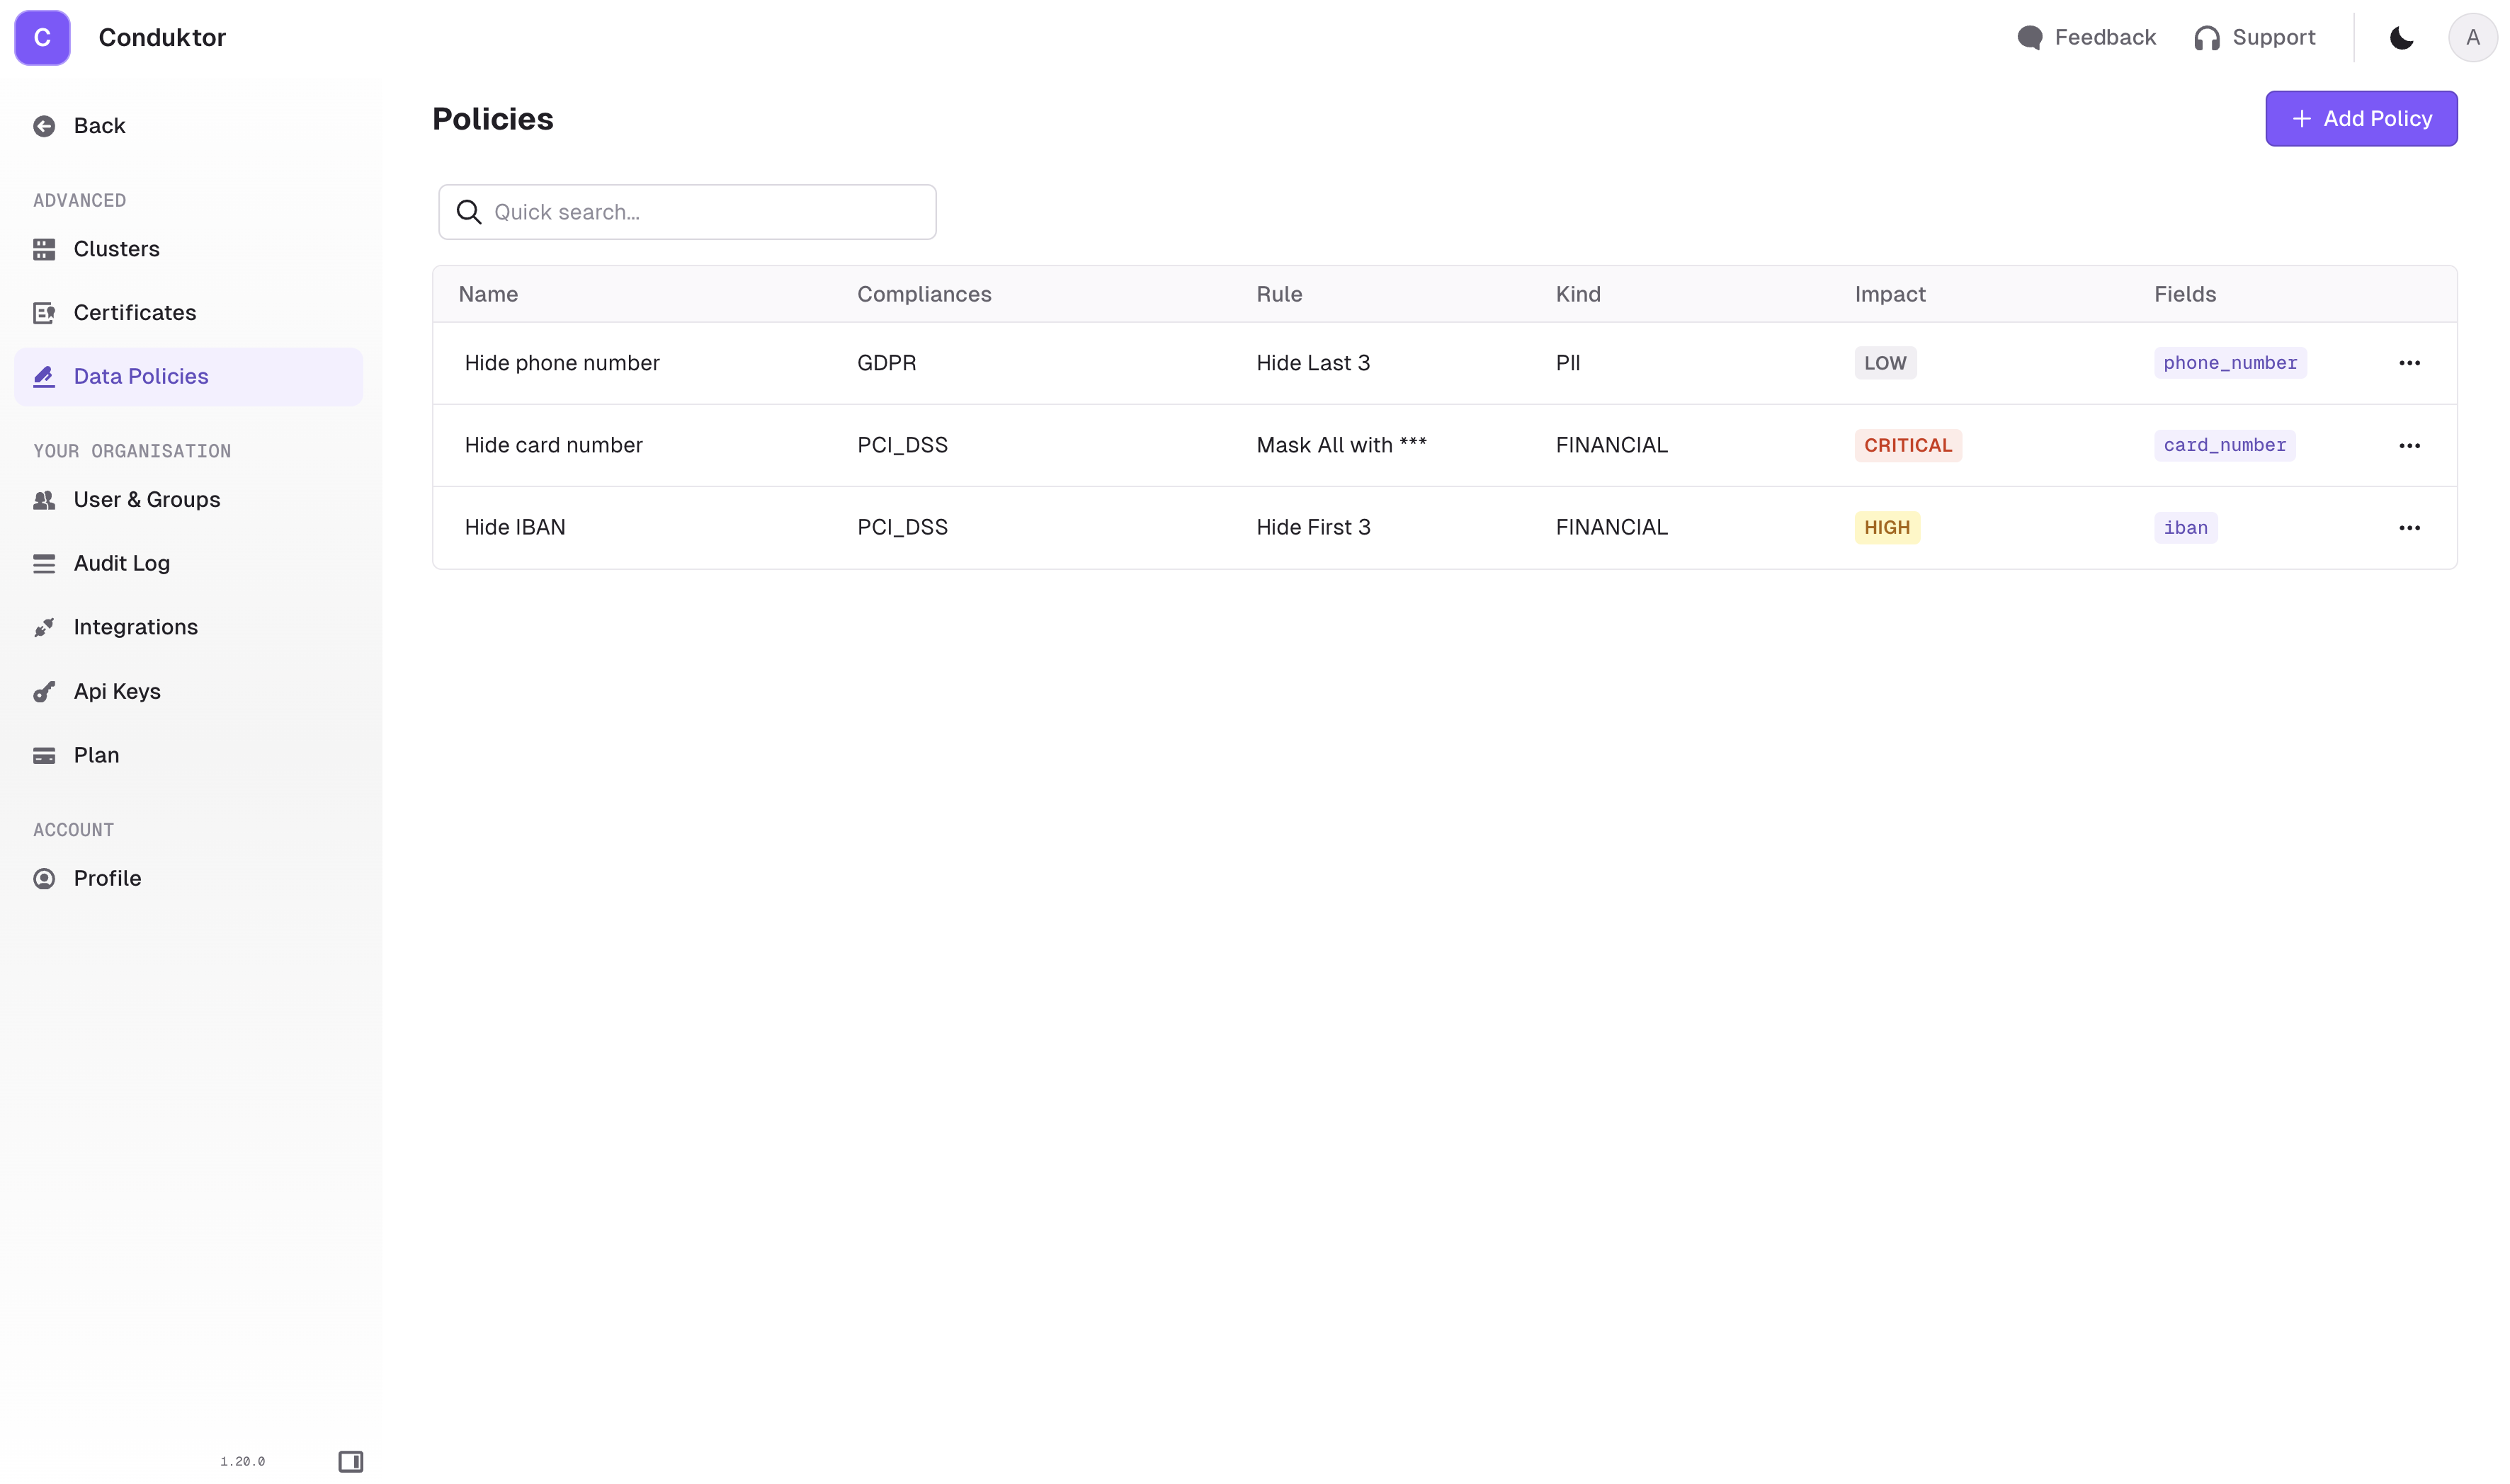Screen dimensions: 2510x1484
Task: Click the sidebar collapse toggle
Action: pos(348,1461)
